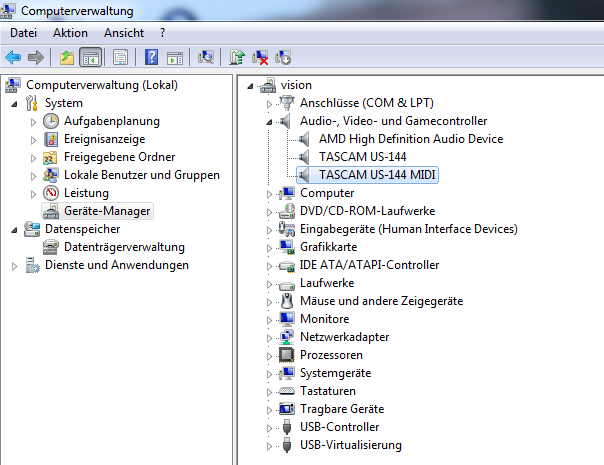The height and width of the screenshot is (465, 604).
Task: Toggle the Show/Hide console tree button
Action: click(x=91, y=57)
